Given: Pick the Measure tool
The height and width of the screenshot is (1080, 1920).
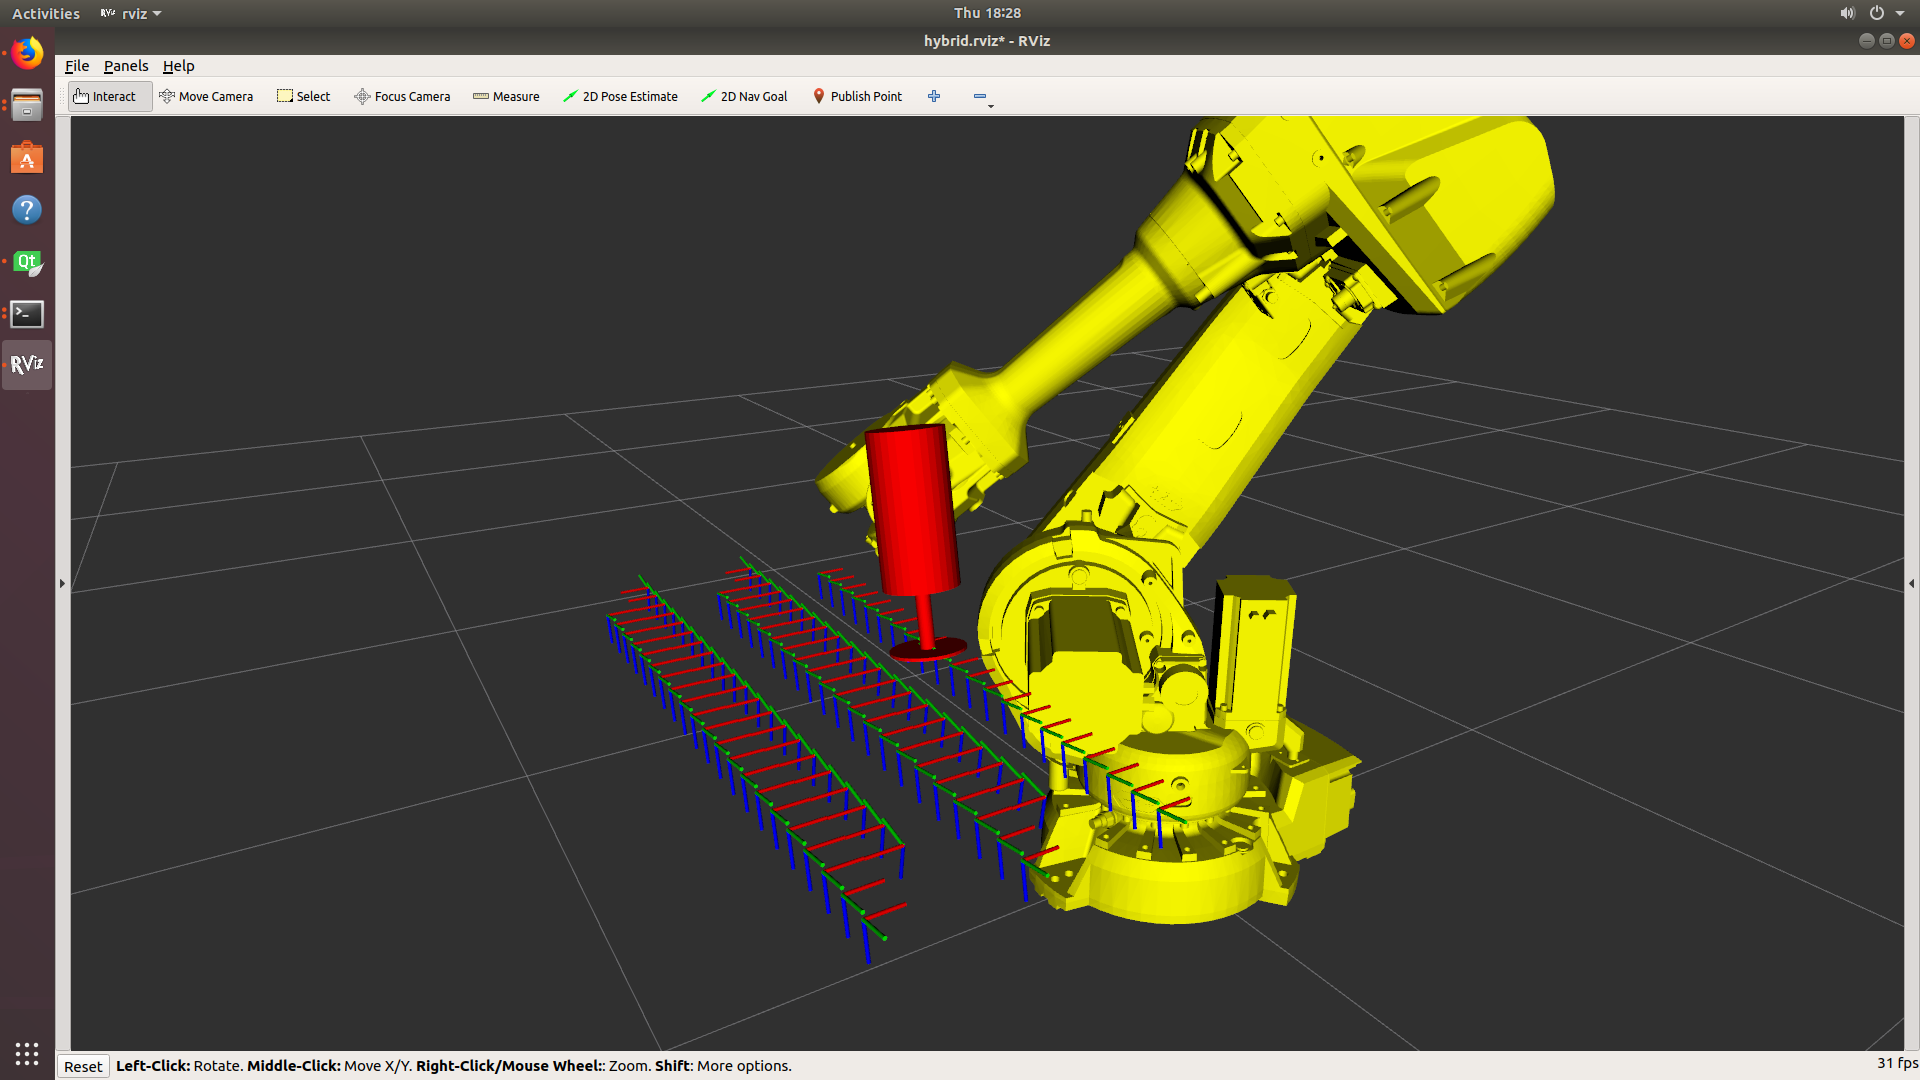Looking at the screenshot, I should click(x=506, y=96).
